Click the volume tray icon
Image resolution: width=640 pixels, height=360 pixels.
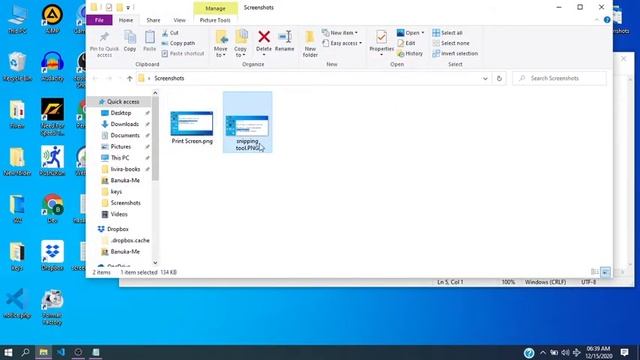pos(565,352)
